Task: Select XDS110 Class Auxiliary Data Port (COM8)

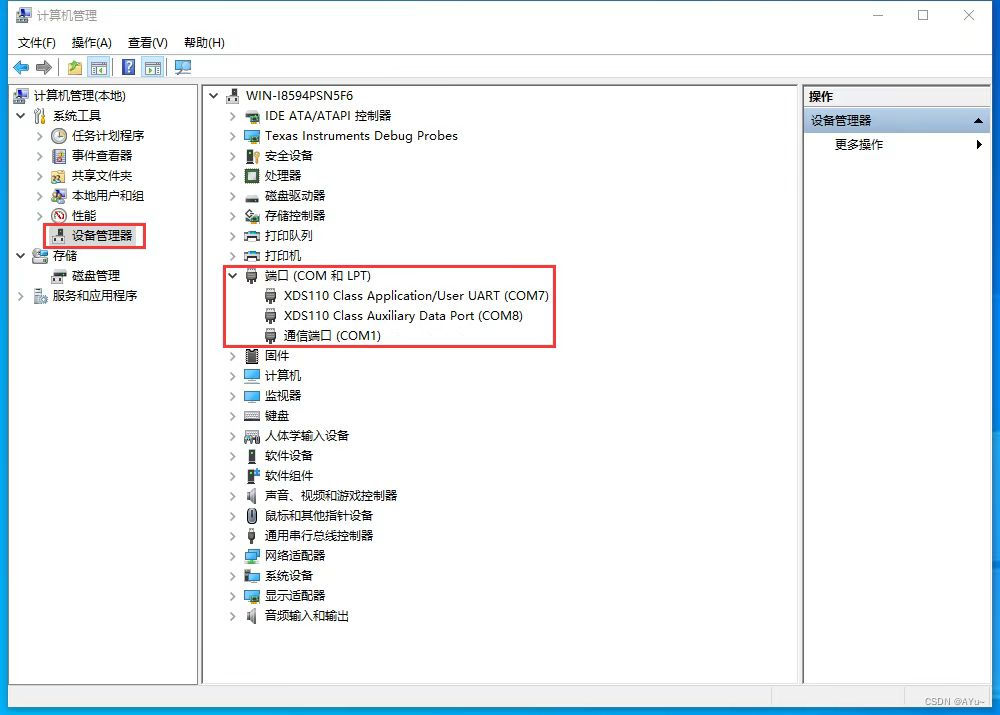Action: [x=403, y=316]
